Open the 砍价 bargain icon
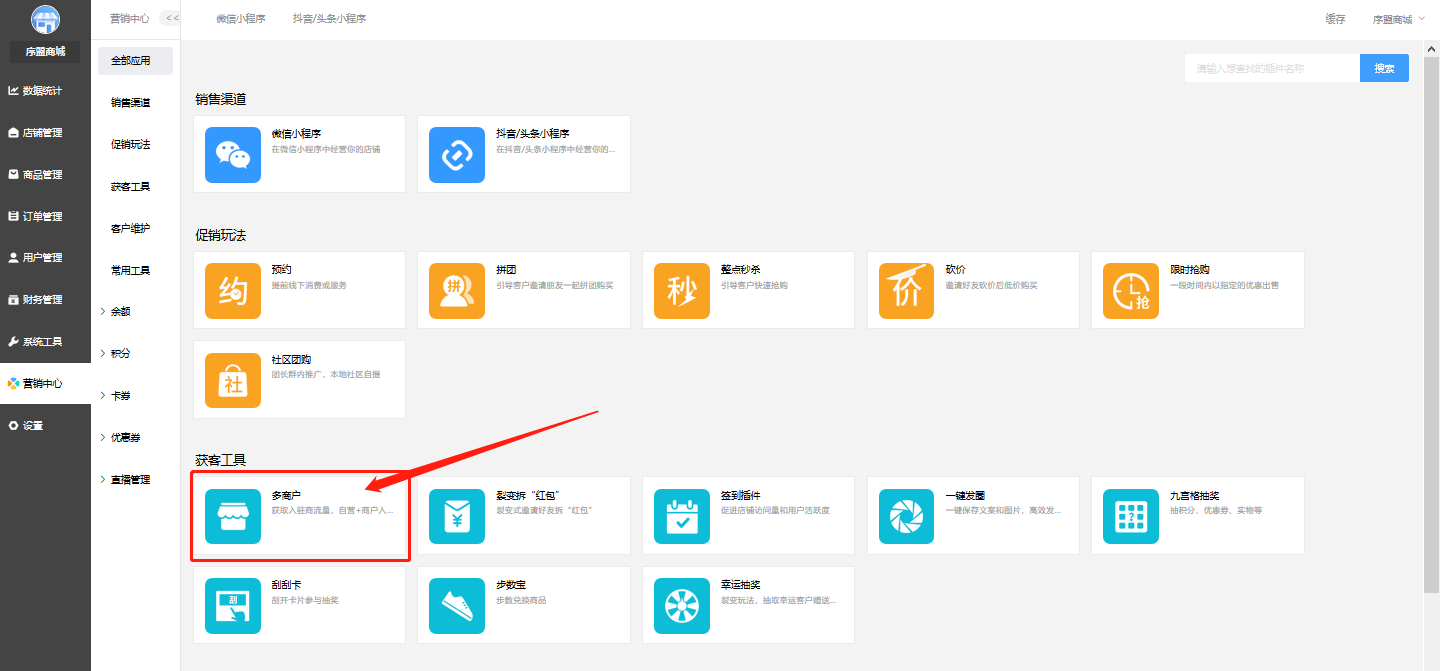The width and height of the screenshot is (1440, 671). (x=906, y=291)
